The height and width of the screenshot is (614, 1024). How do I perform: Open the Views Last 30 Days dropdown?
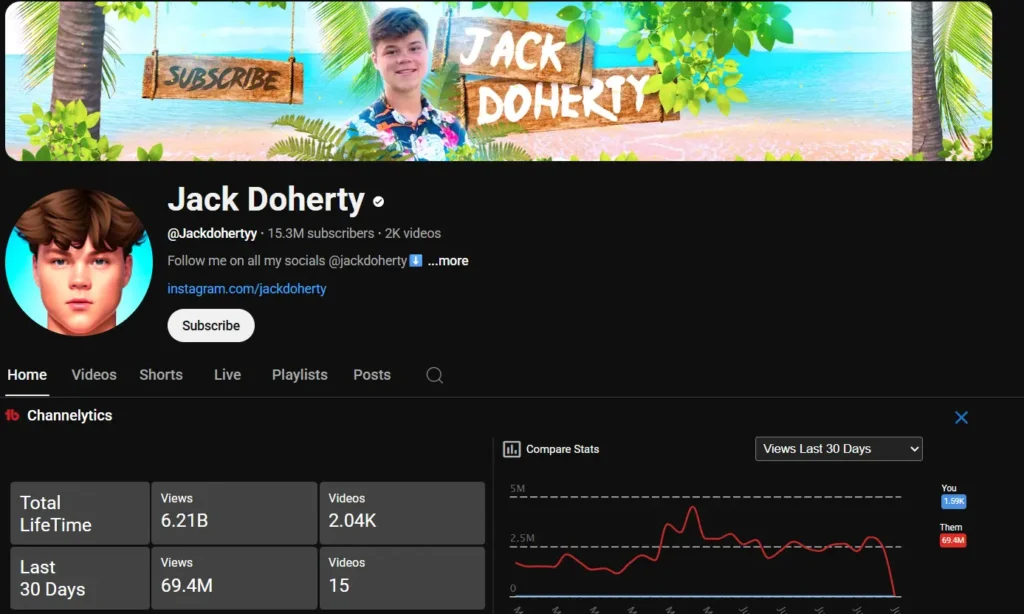tap(839, 449)
